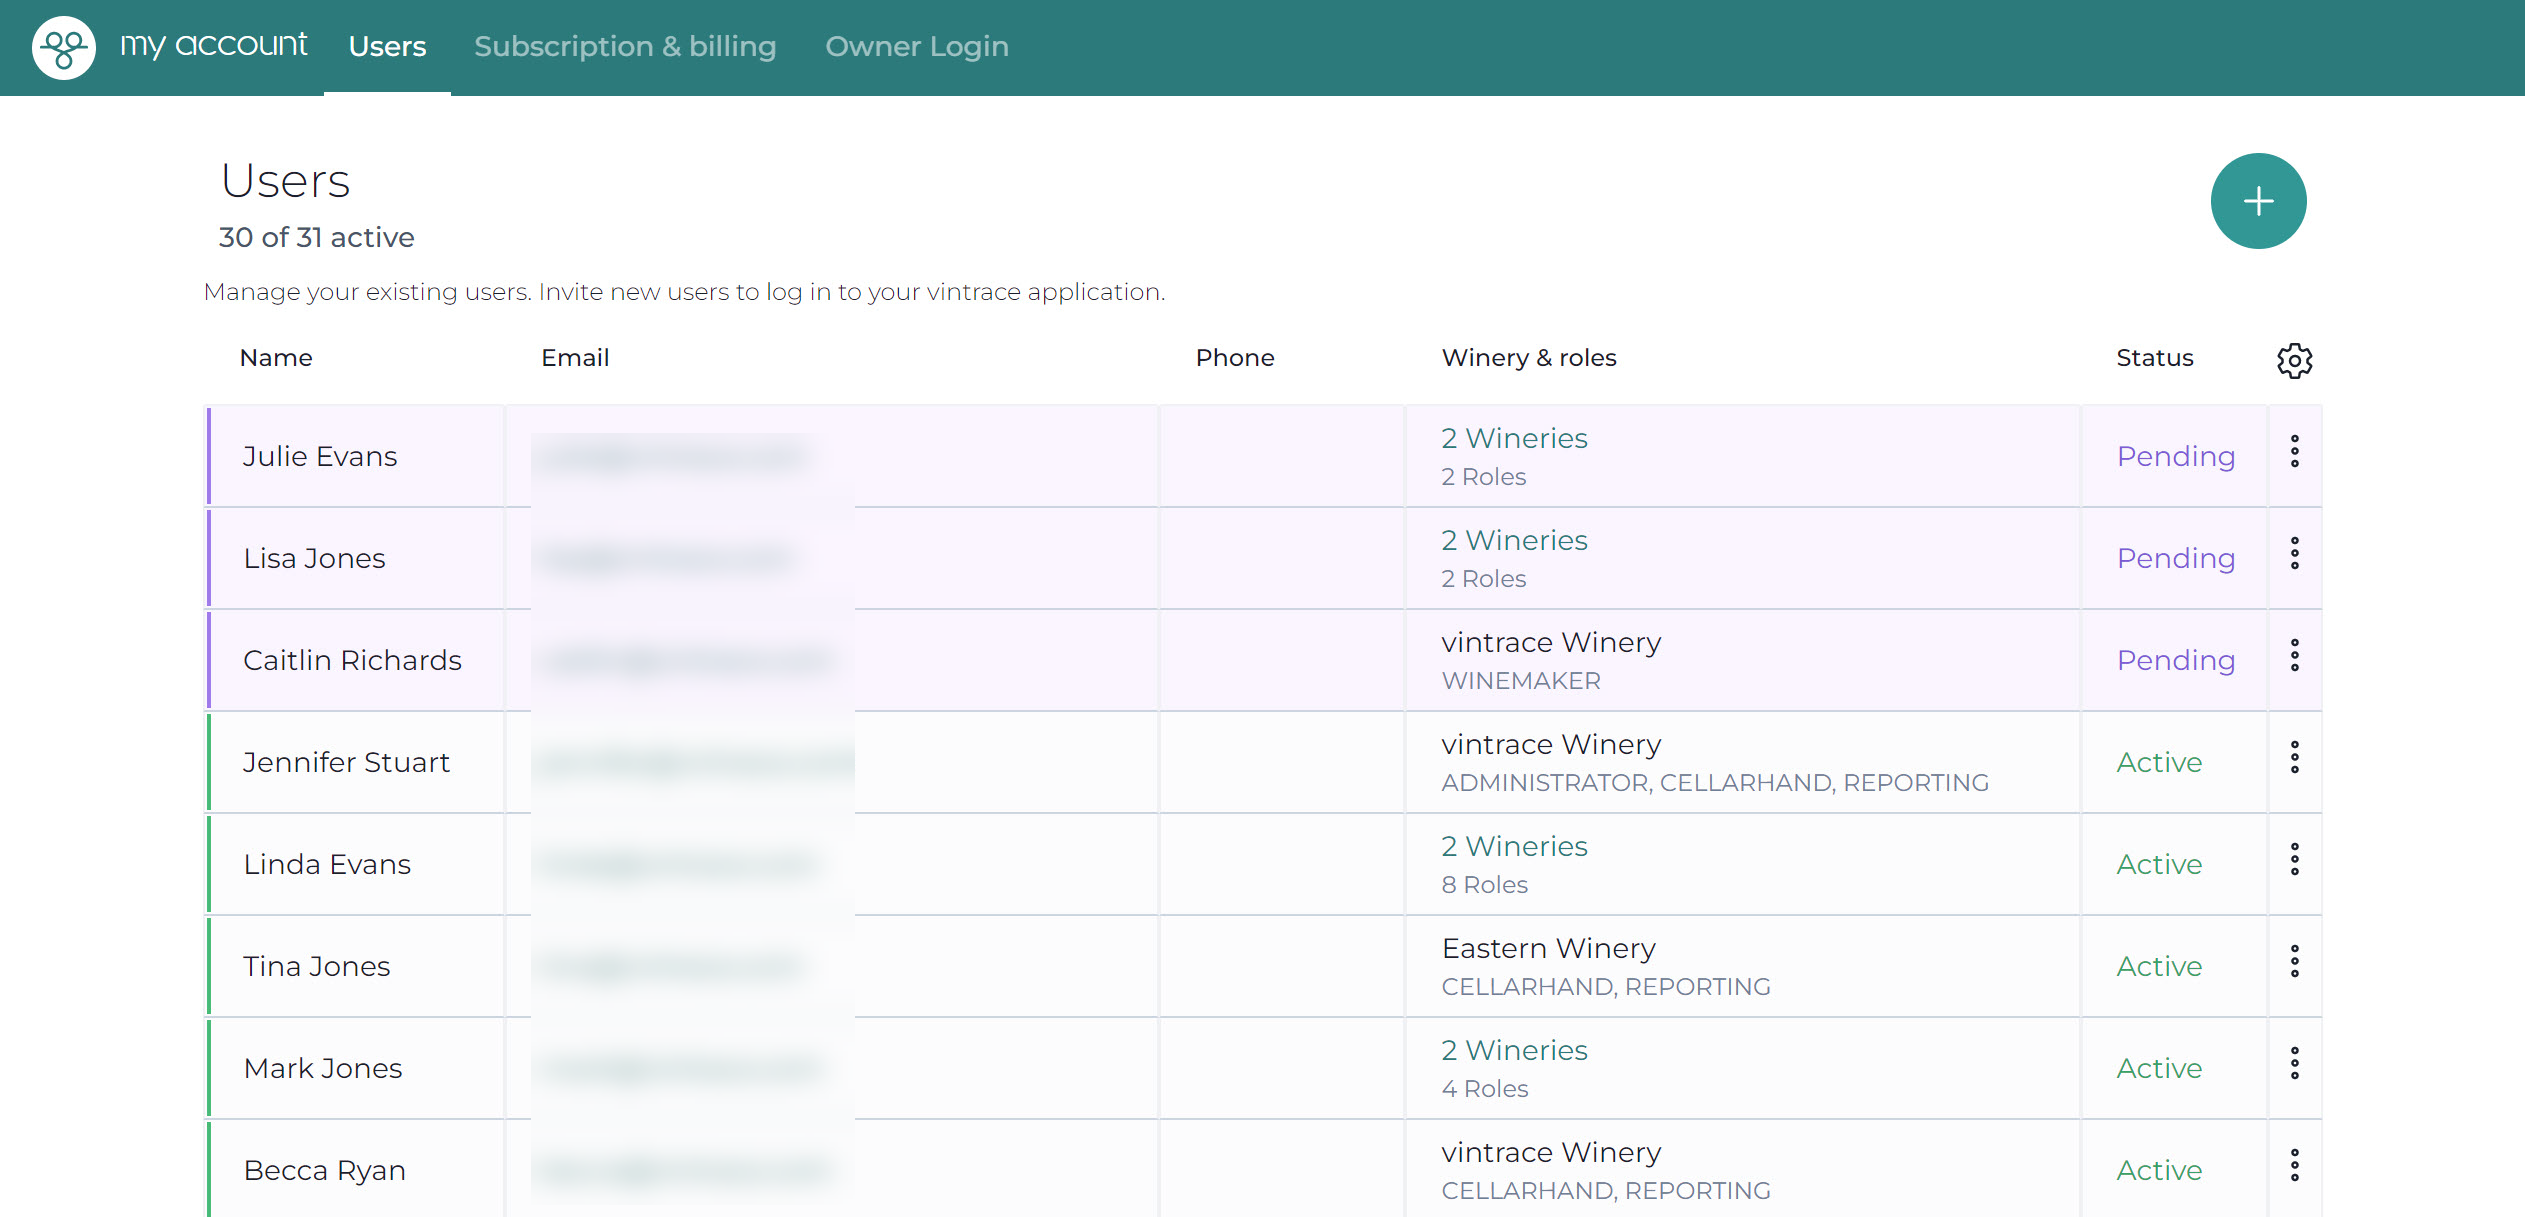Expand Lisa Jones's 2 Wineries link

coord(1514,540)
